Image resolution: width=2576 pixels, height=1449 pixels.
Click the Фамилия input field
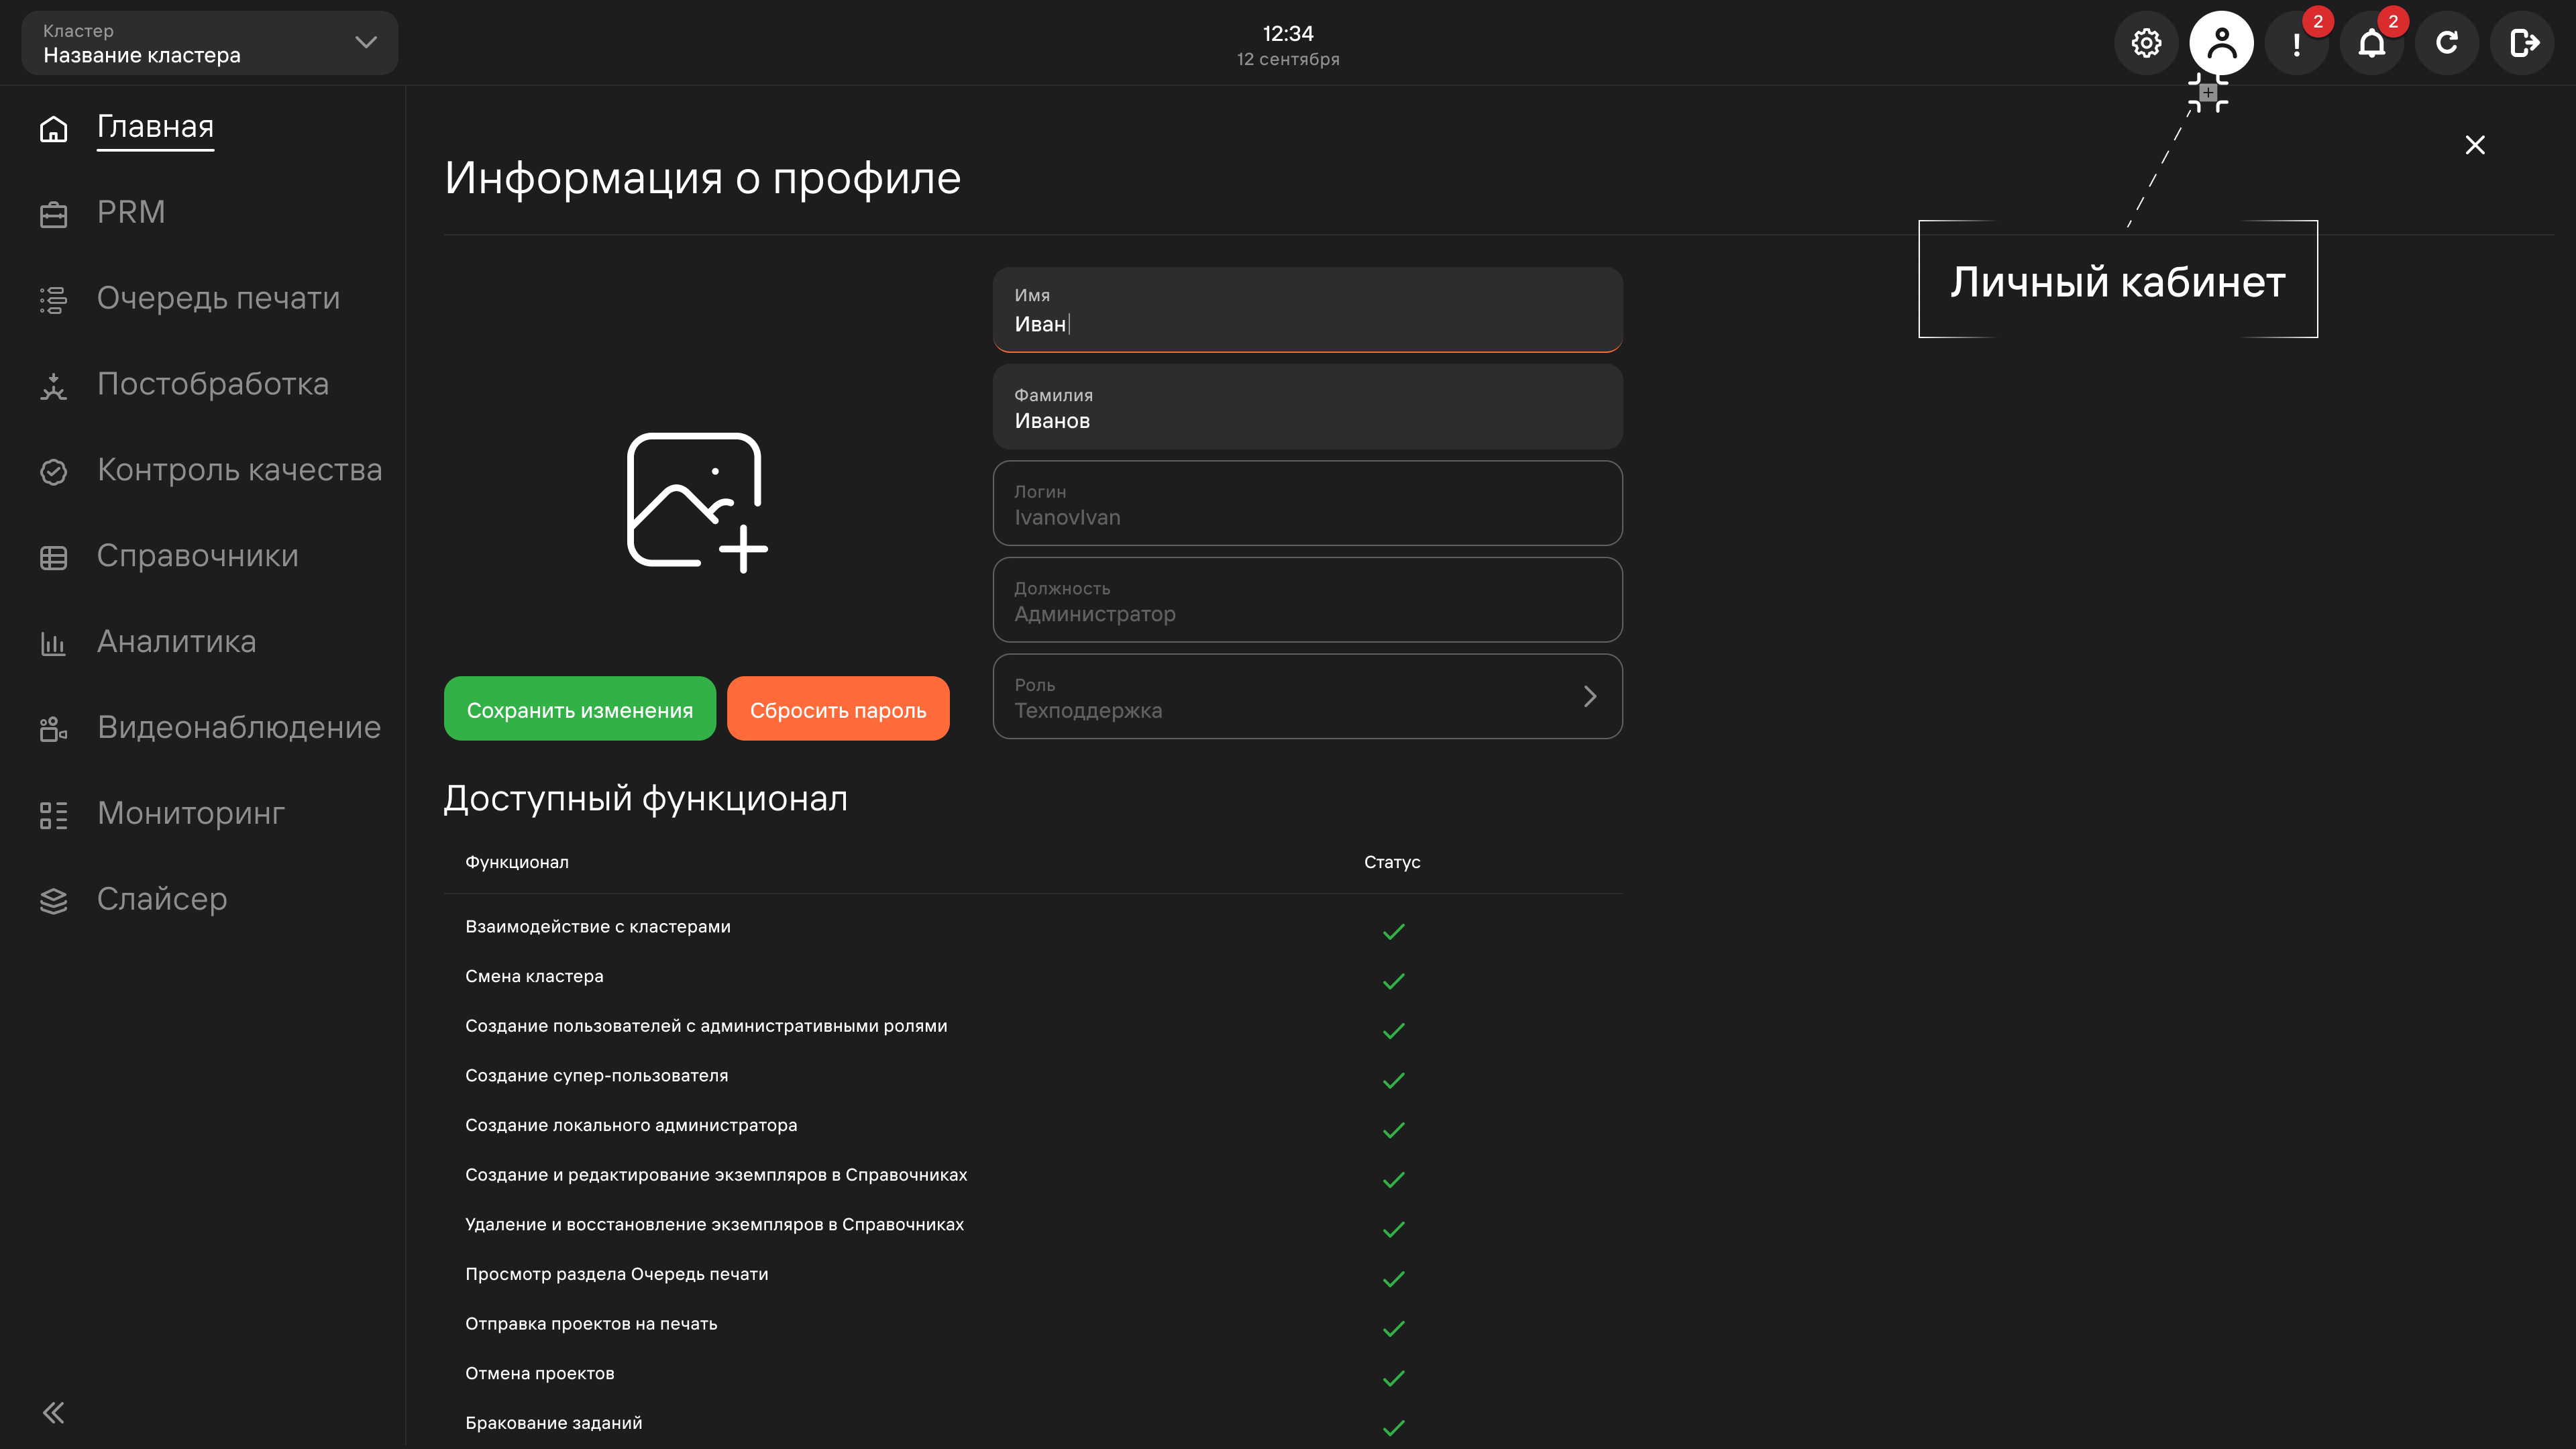pos(1307,406)
